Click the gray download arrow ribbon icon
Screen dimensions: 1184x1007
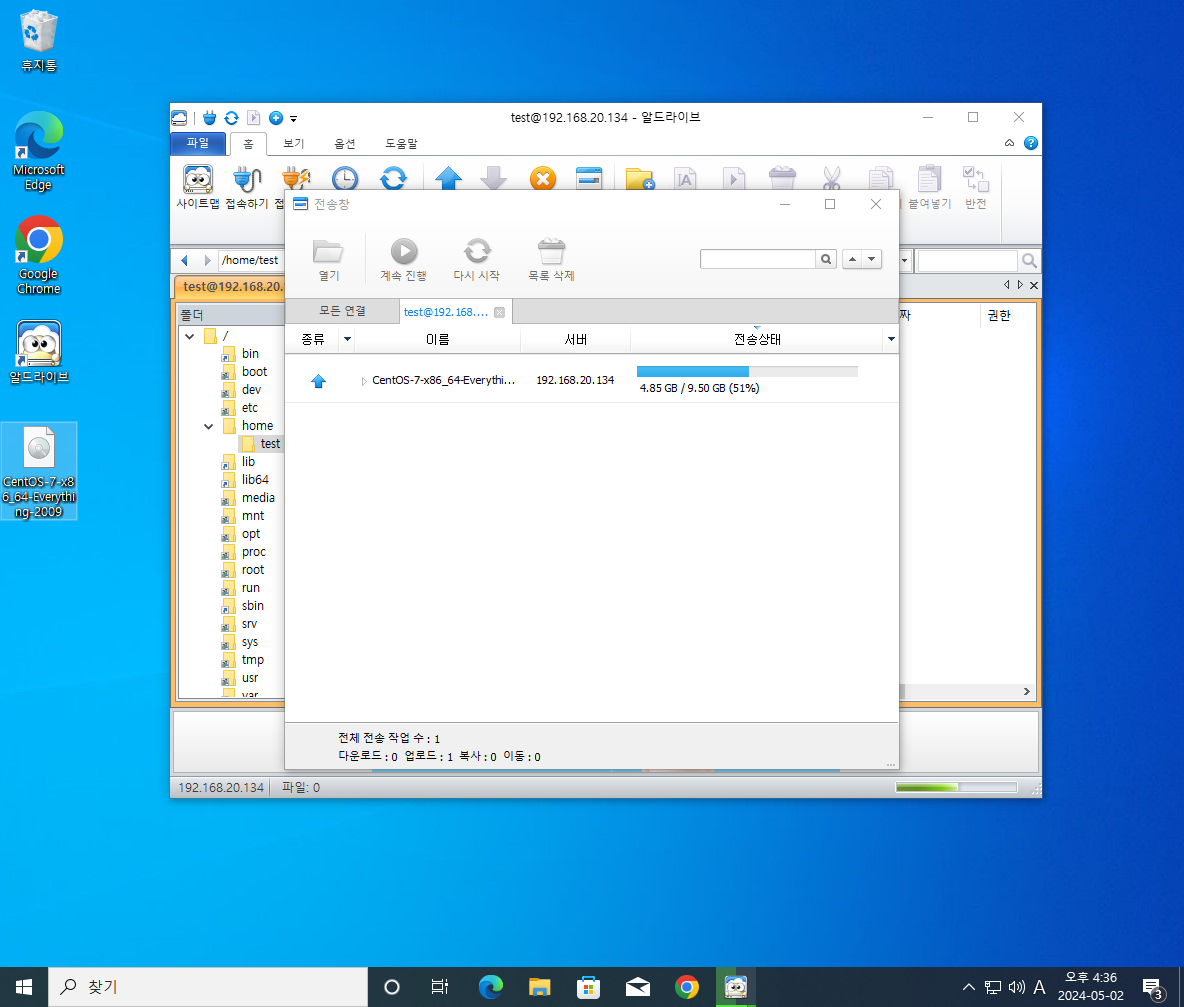point(494,178)
